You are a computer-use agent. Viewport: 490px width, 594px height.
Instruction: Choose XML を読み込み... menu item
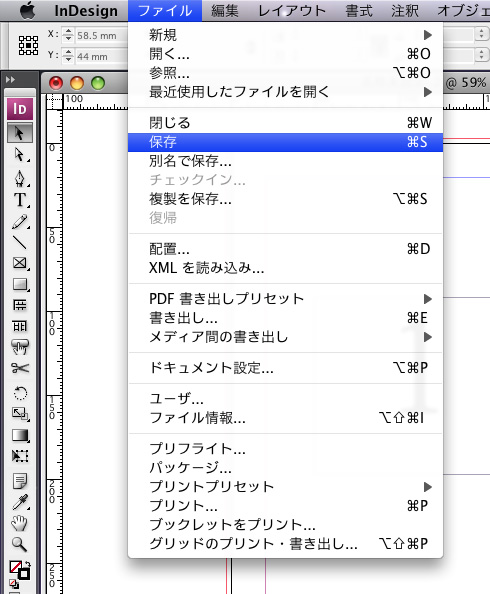[285, 268]
